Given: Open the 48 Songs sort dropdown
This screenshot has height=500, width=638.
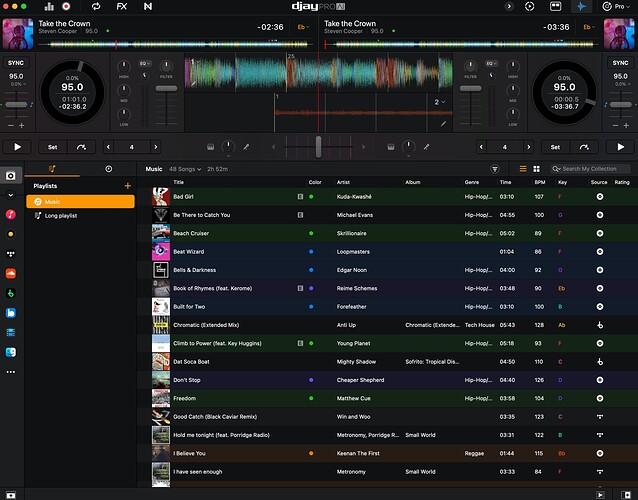Looking at the screenshot, I should coord(185,169).
